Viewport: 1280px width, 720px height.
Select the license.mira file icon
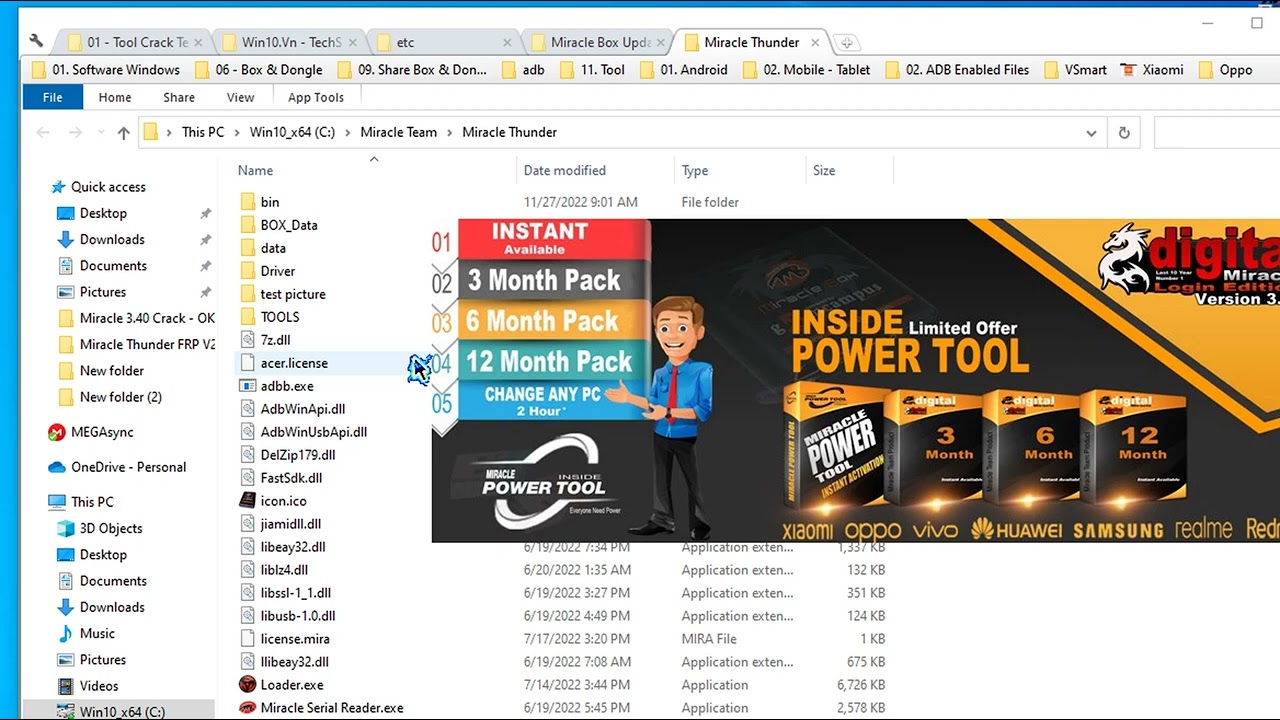[x=248, y=639]
